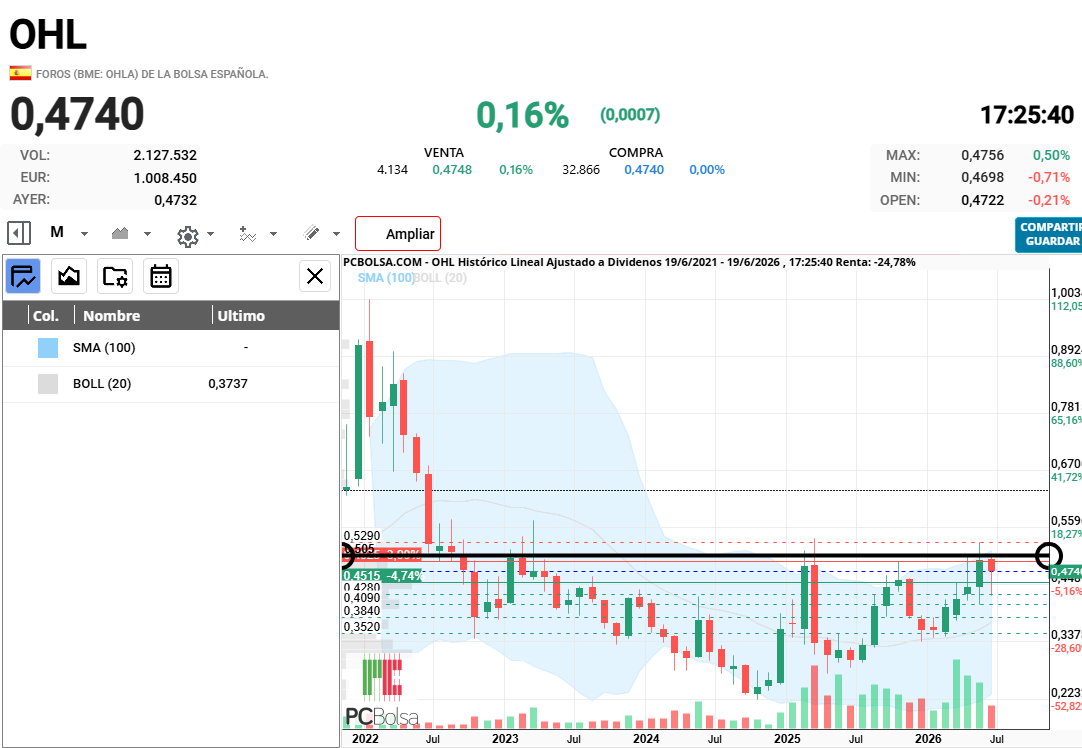The height and width of the screenshot is (748, 1082).
Task: Click the 2023 label on time axis
Action: click(x=505, y=738)
